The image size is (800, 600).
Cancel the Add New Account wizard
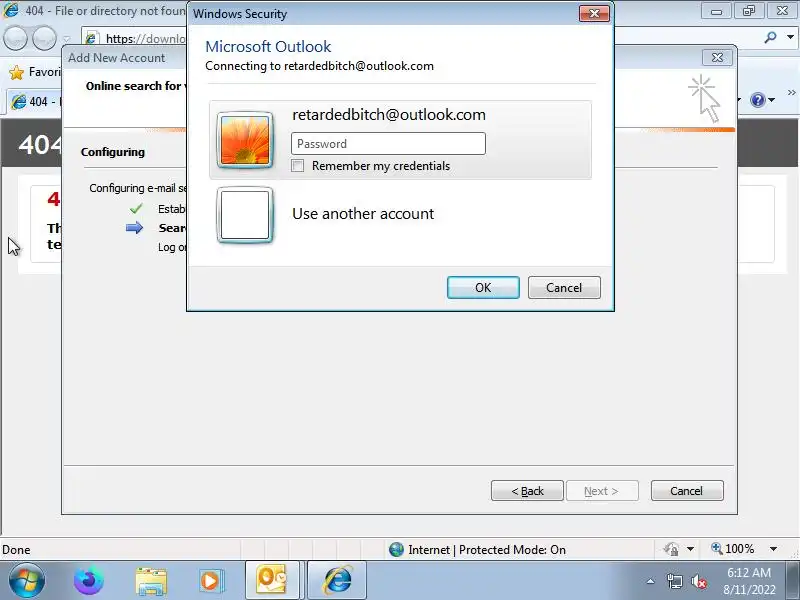(x=687, y=491)
